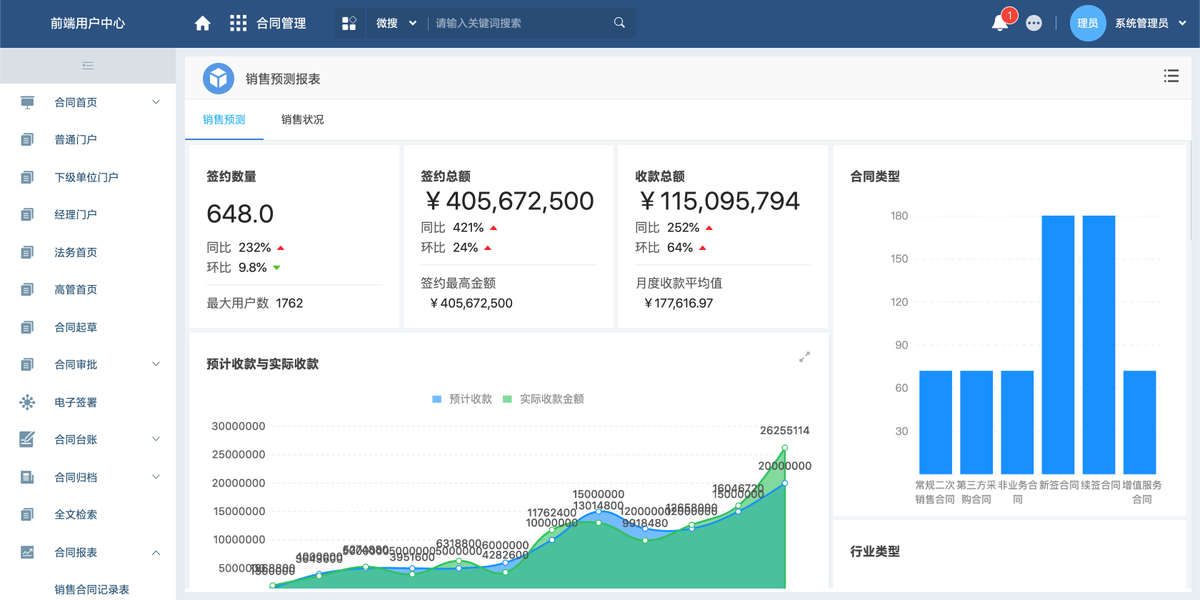Go to 合同起草 in the sidebar
This screenshot has height=600, width=1200.
click(76, 327)
